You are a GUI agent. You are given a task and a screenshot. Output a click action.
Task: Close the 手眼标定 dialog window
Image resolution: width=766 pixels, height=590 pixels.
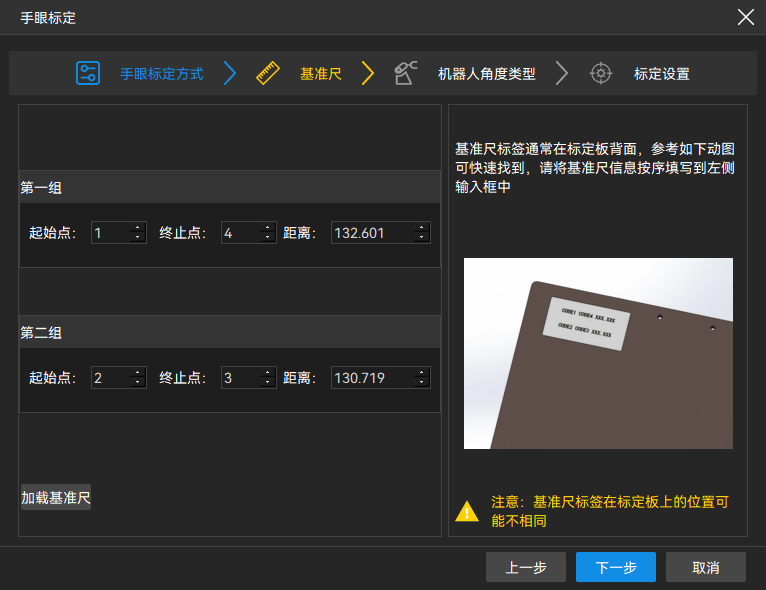coord(745,17)
